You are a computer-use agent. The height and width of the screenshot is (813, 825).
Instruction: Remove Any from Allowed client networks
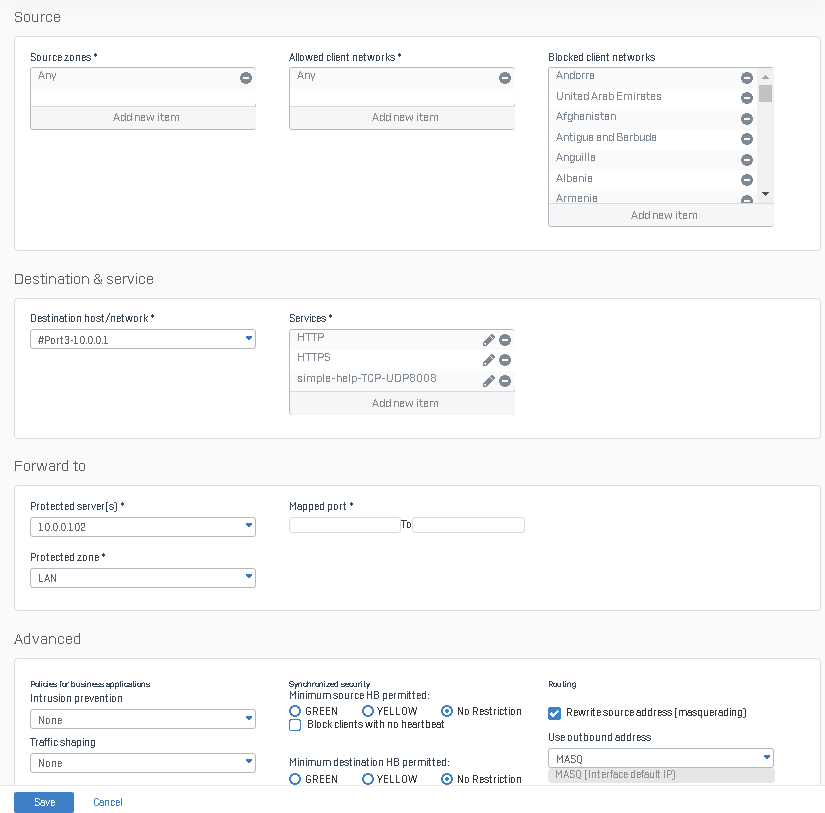[x=505, y=78]
